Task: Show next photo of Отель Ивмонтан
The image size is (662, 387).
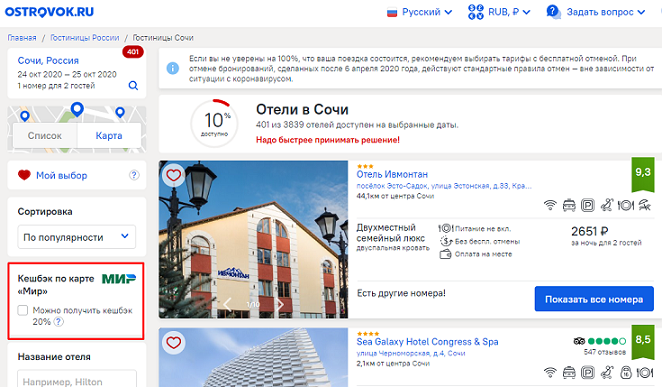Action: coord(279,304)
